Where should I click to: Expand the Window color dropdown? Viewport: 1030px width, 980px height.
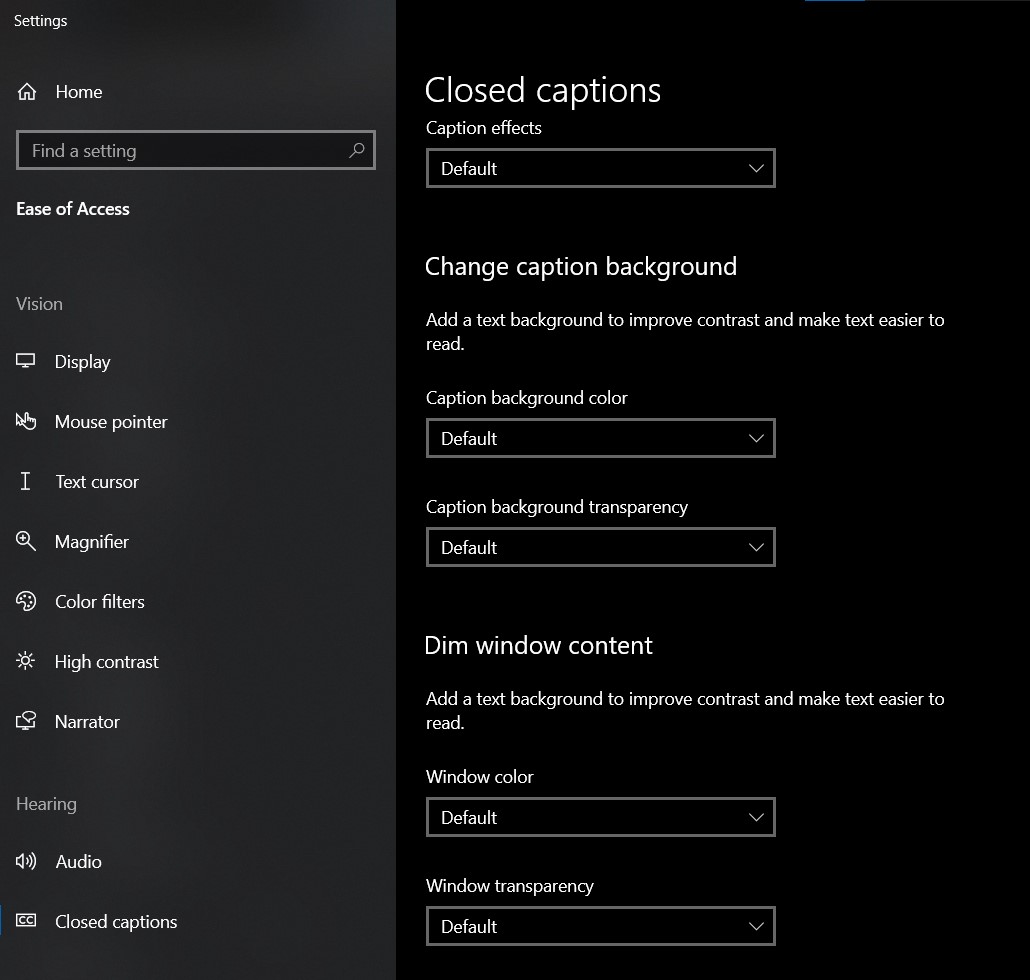coord(600,817)
